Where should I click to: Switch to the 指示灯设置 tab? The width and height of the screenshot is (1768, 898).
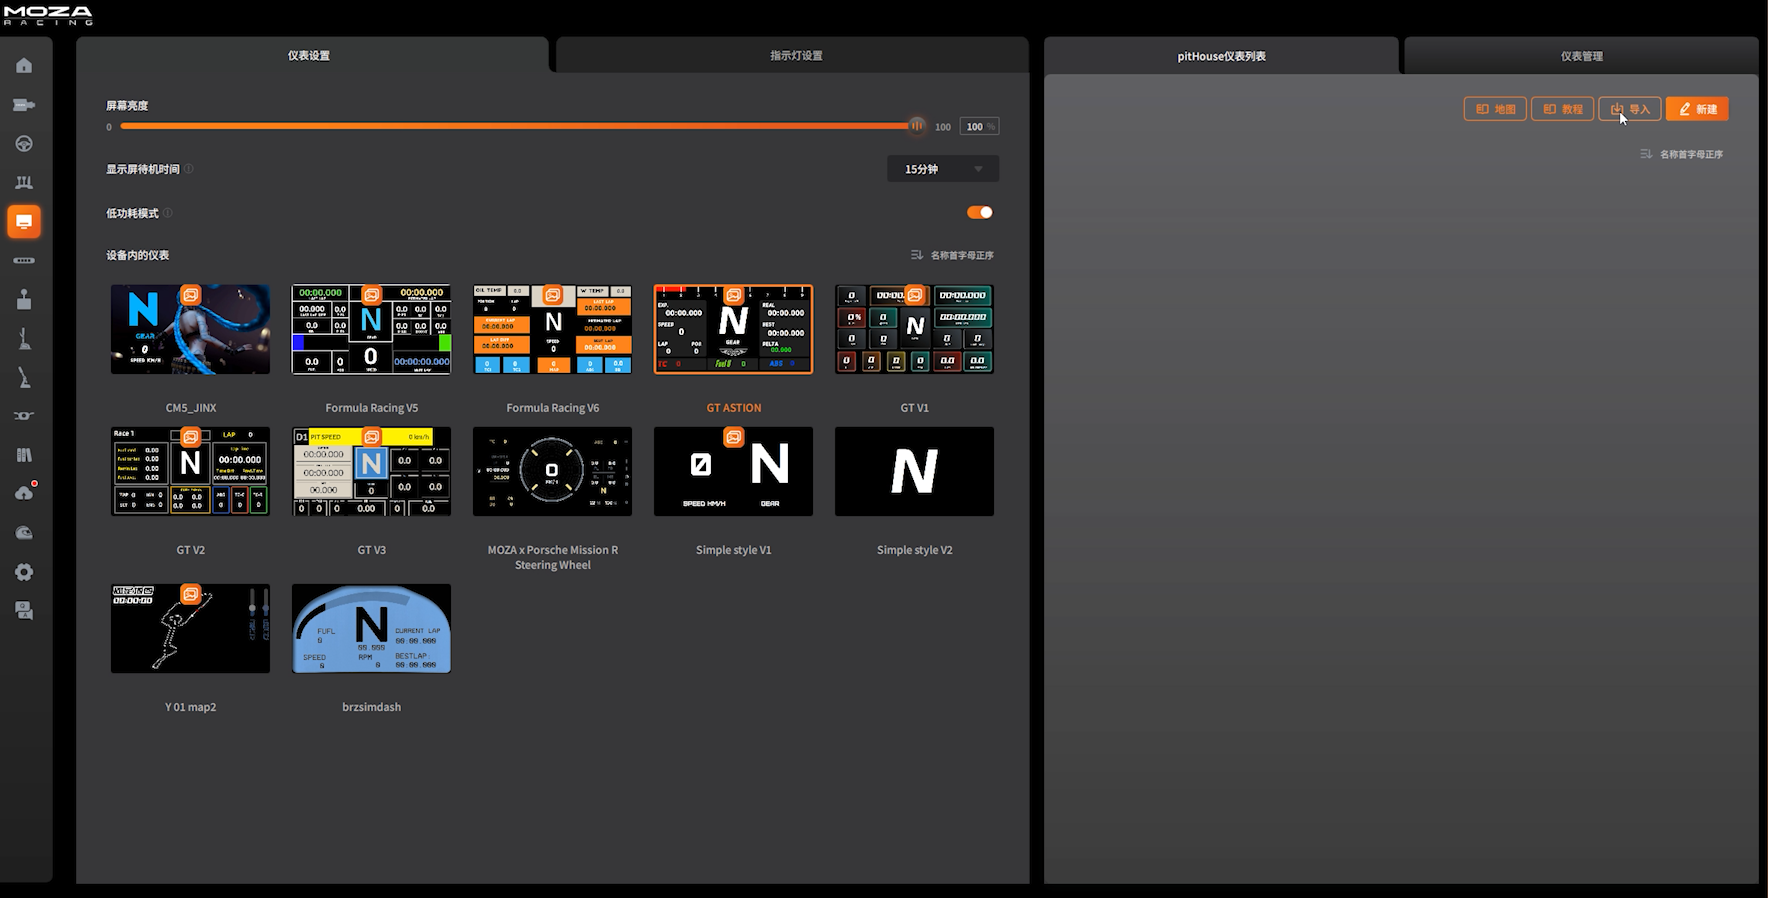[x=795, y=56]
